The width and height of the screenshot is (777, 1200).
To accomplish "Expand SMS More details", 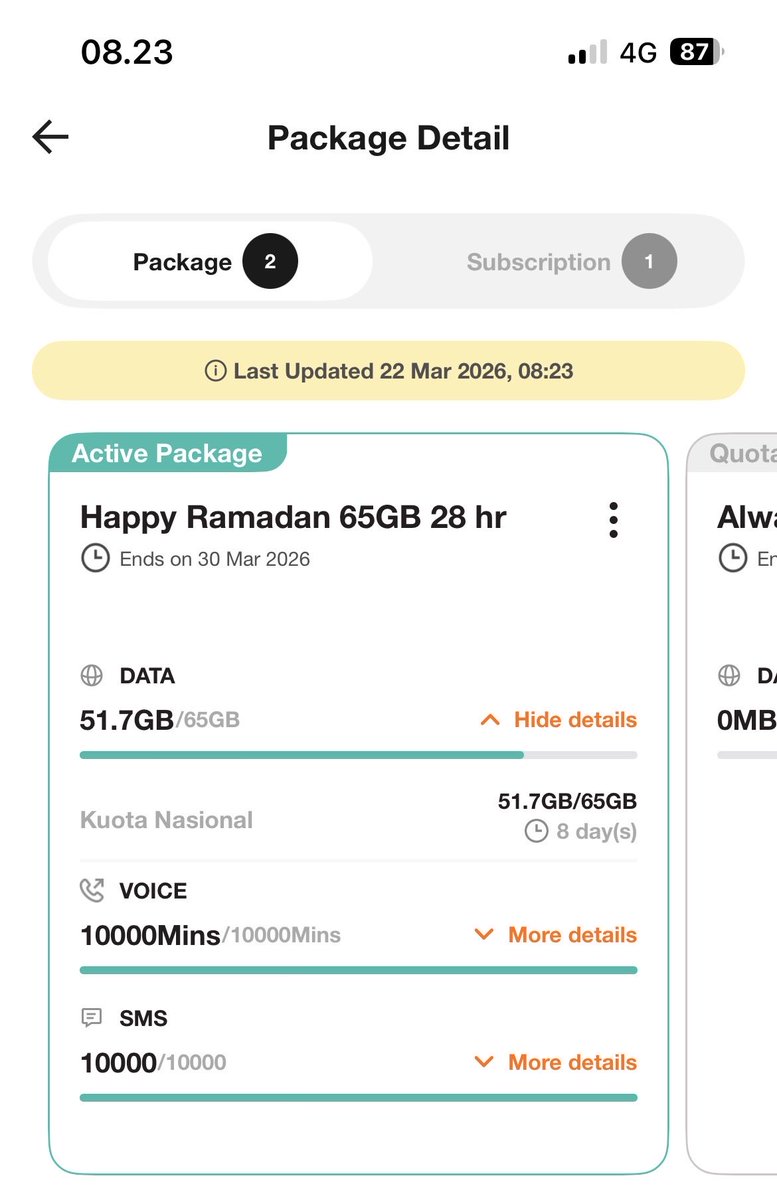I will [555, 1062].
